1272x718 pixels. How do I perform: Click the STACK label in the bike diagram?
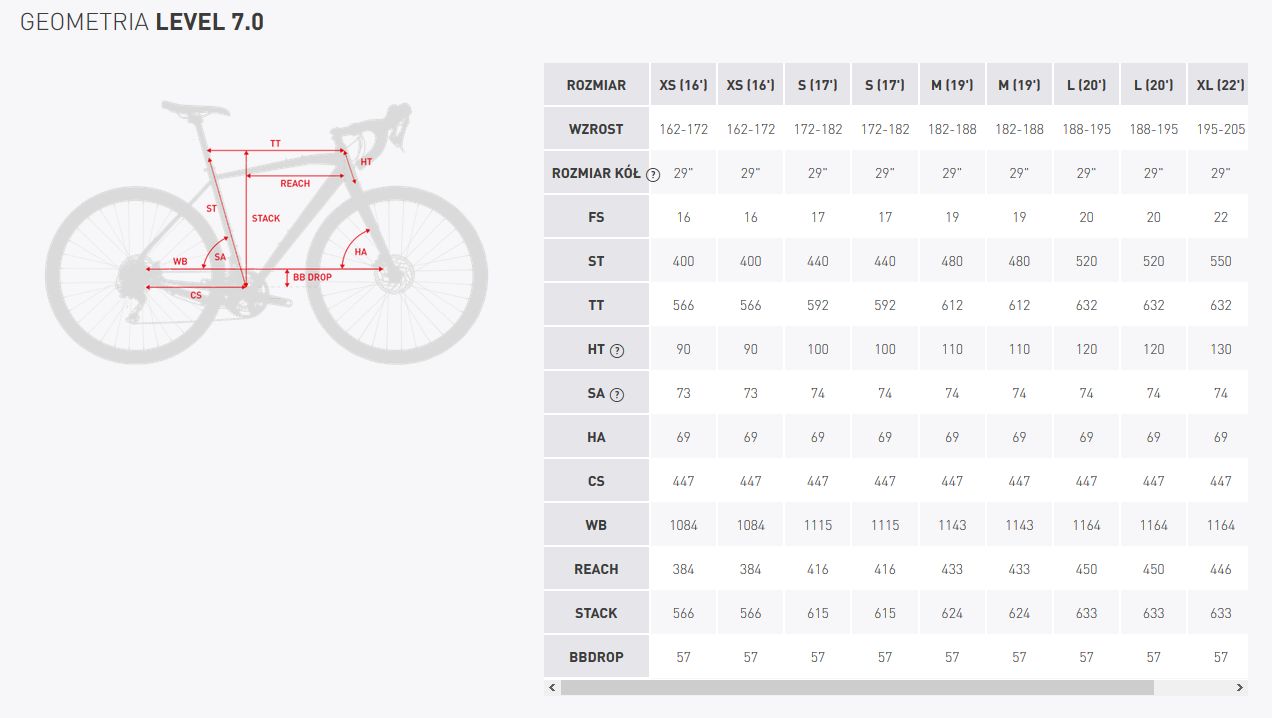tap(266, 218)
